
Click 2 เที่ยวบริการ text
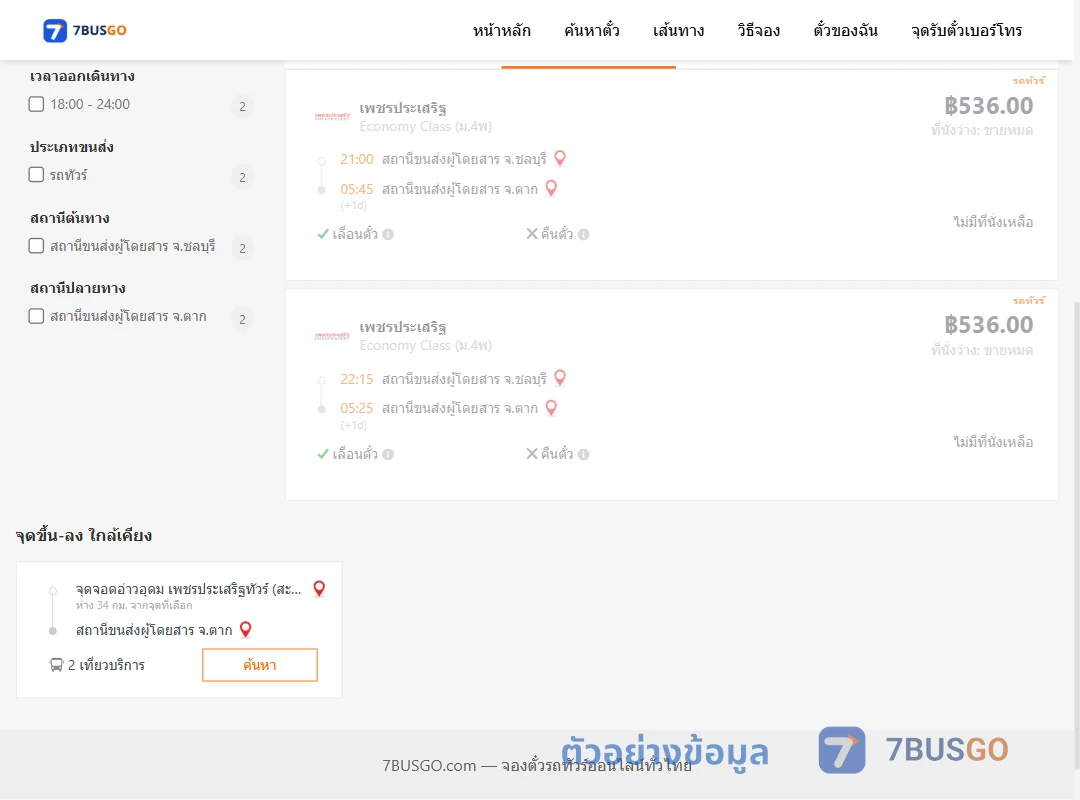click(106, 665)
